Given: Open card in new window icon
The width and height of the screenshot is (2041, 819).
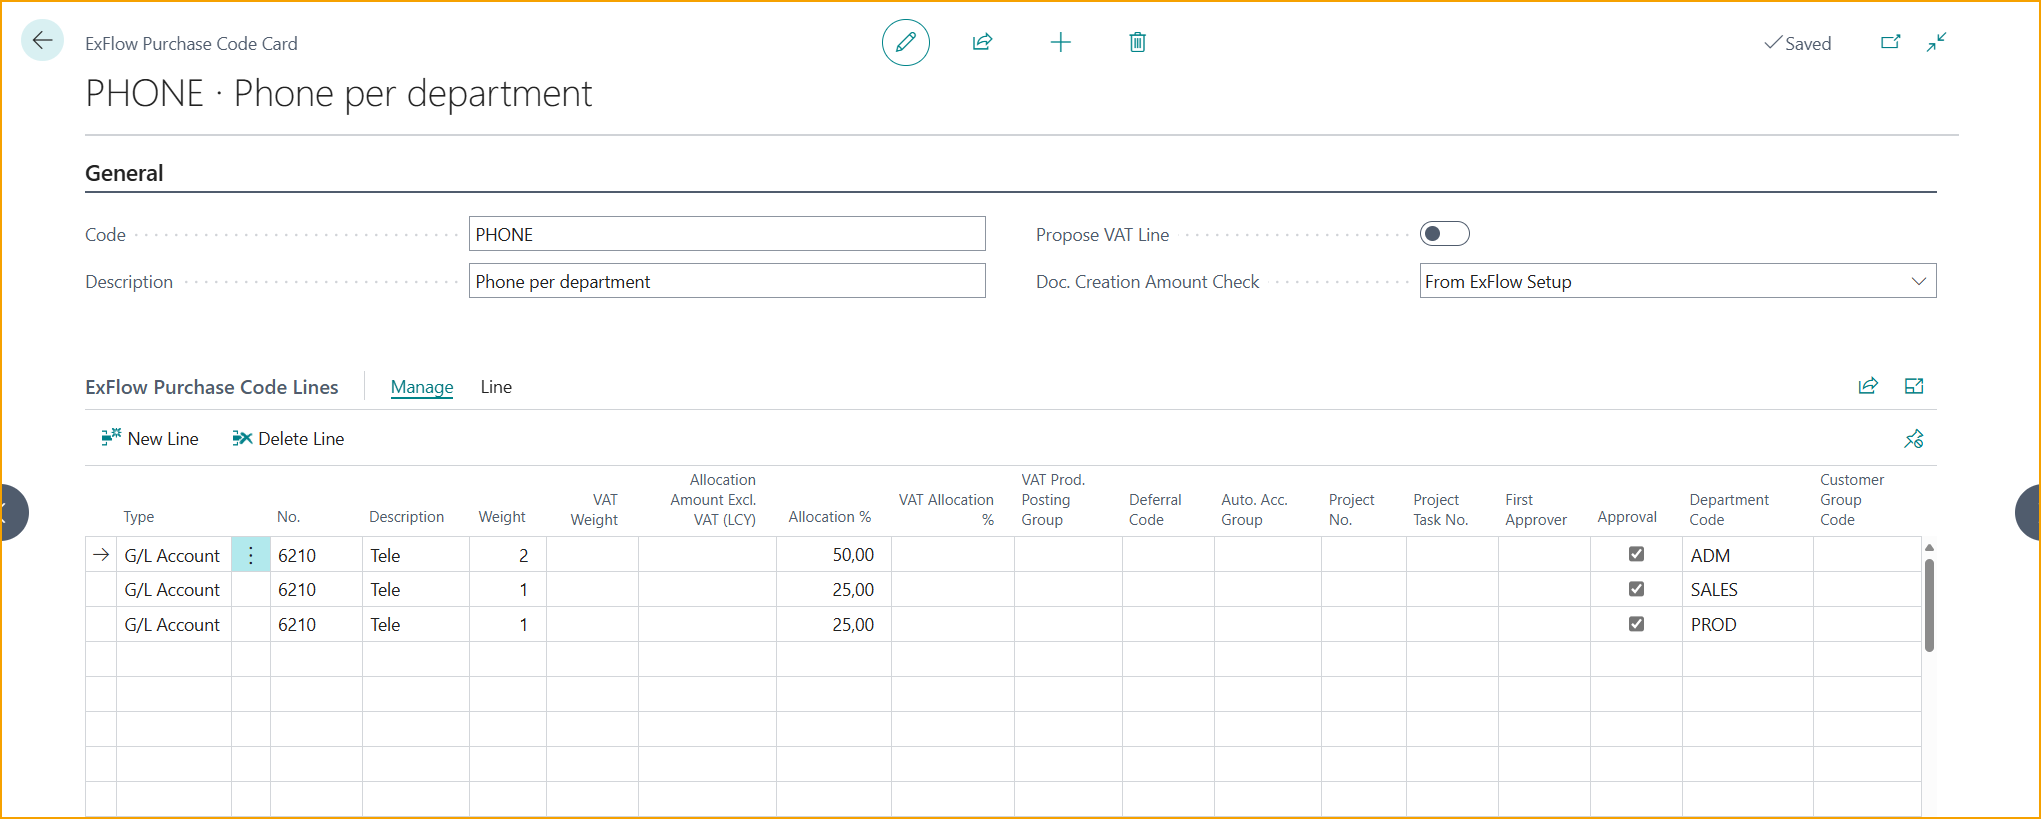Looking at the screenshot, I should point(1890,42).
